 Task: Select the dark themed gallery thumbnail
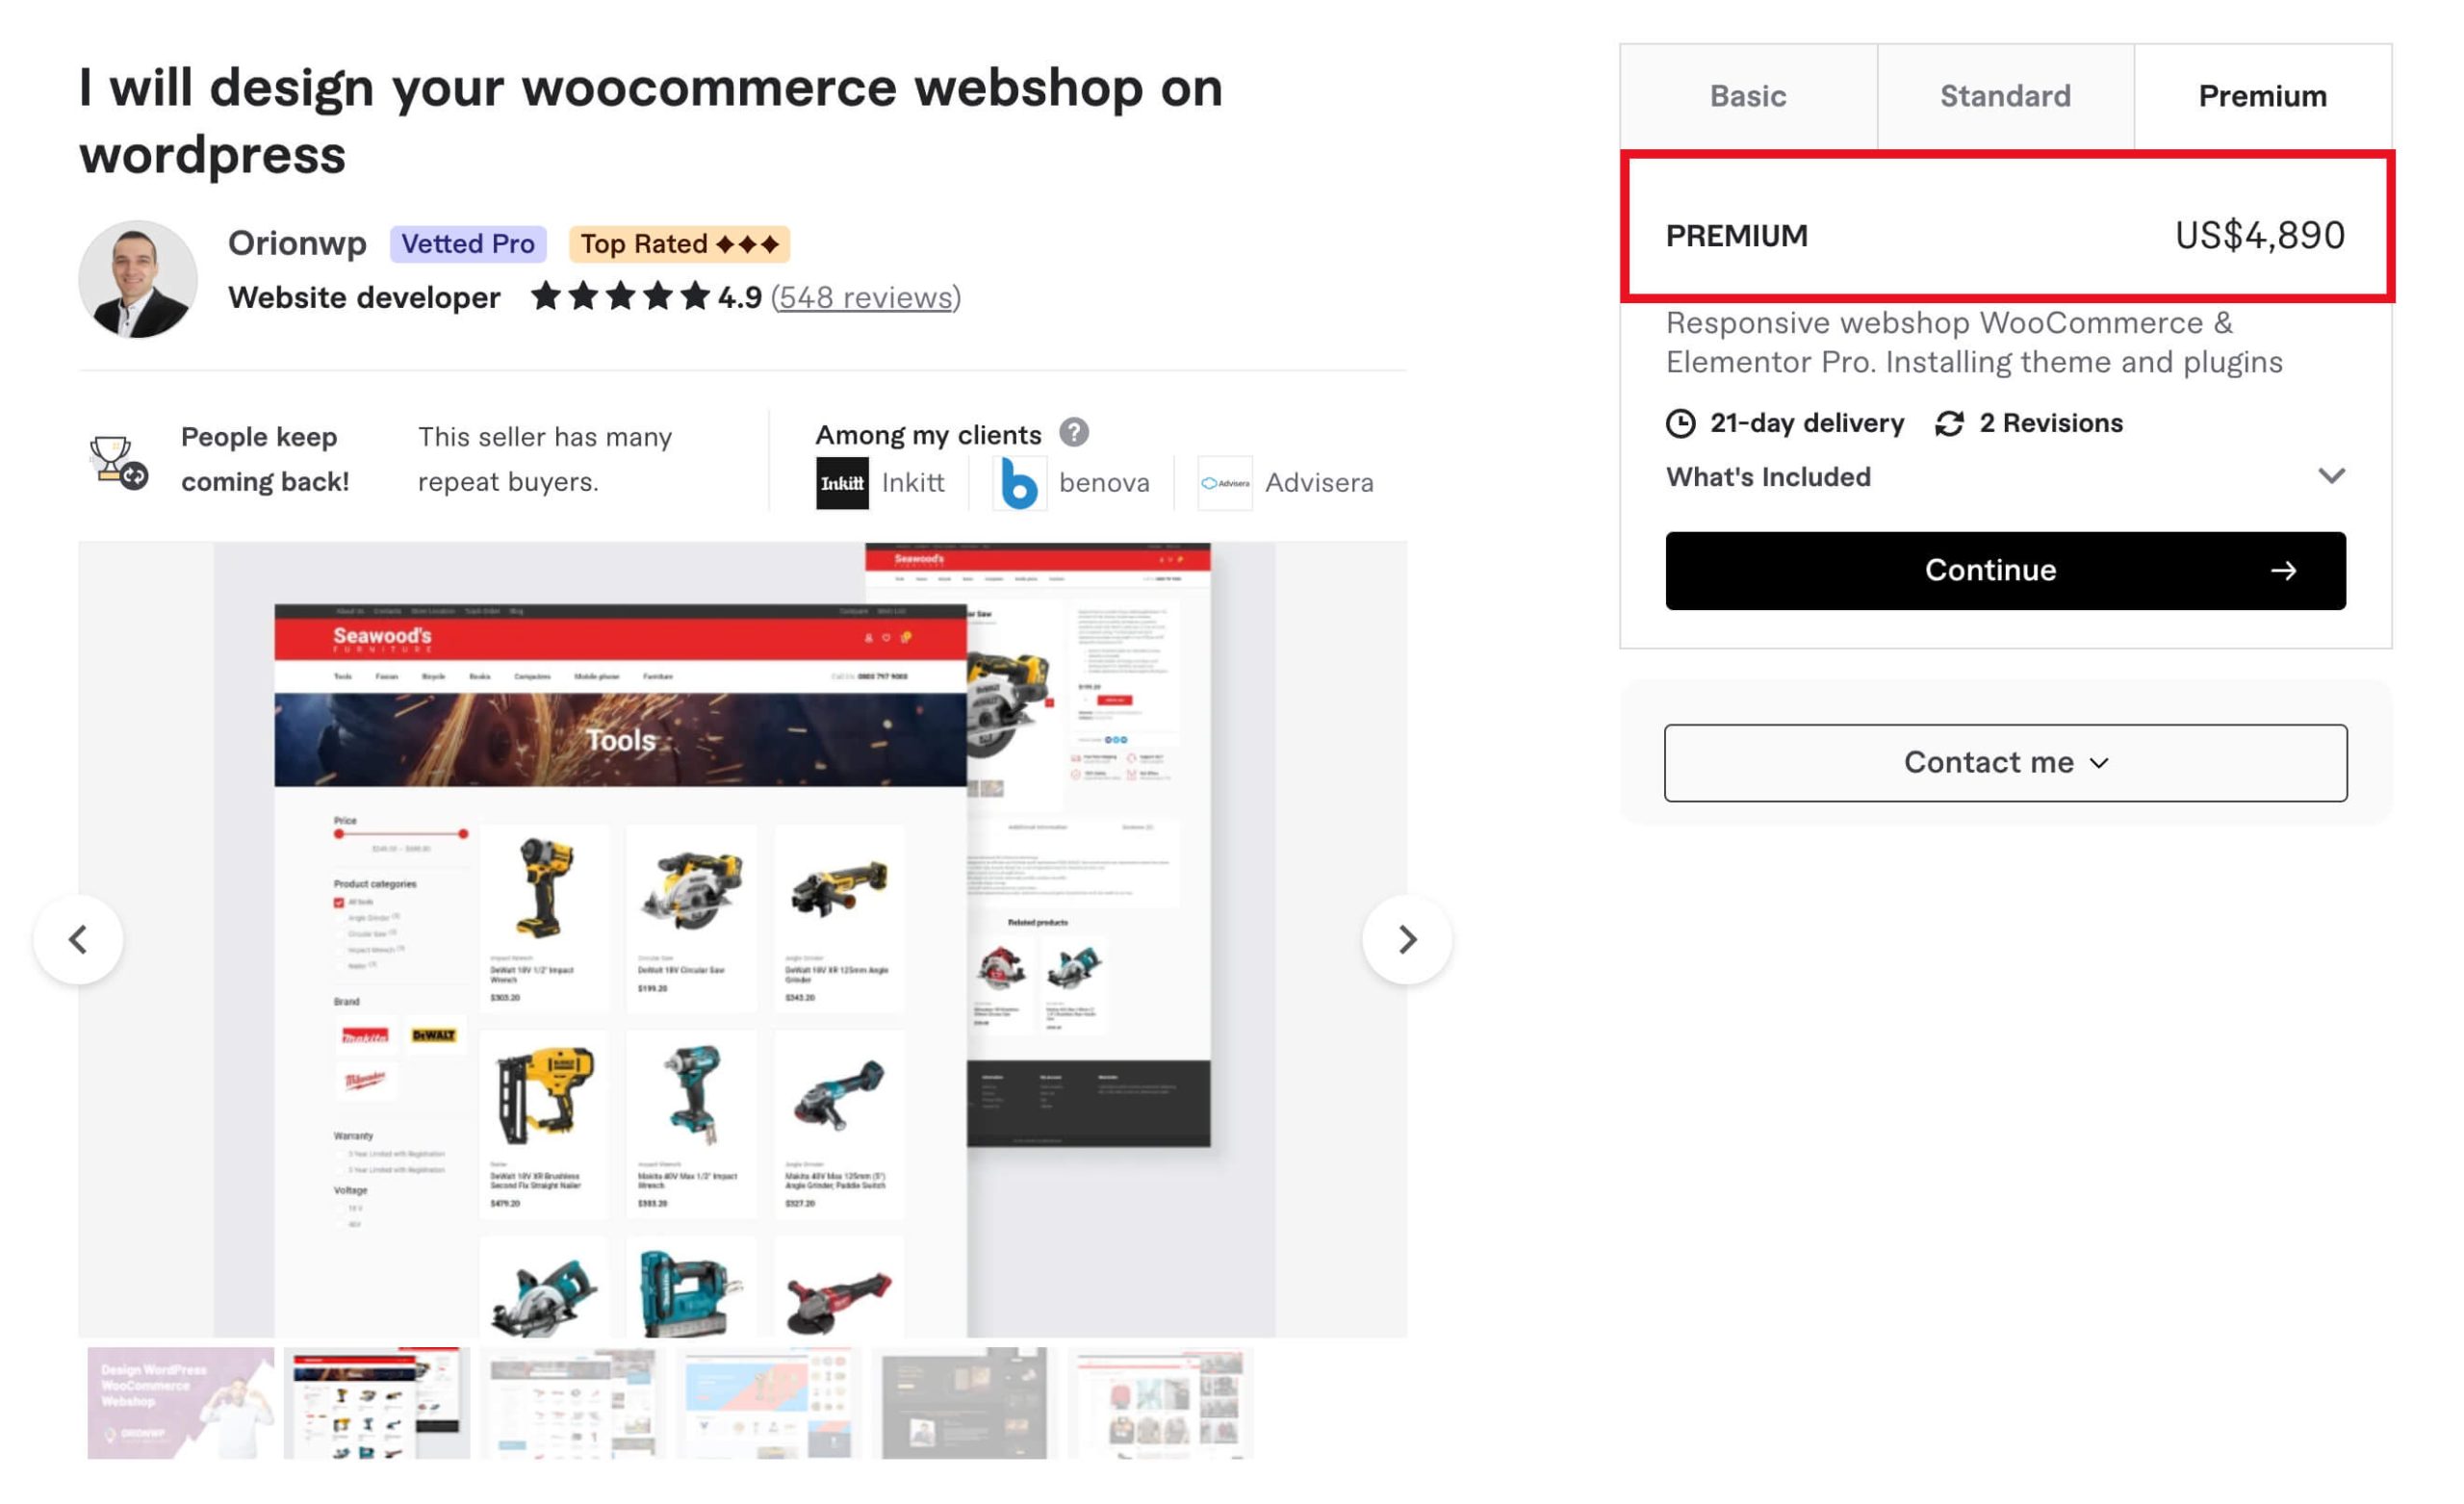click(964, 1403)
